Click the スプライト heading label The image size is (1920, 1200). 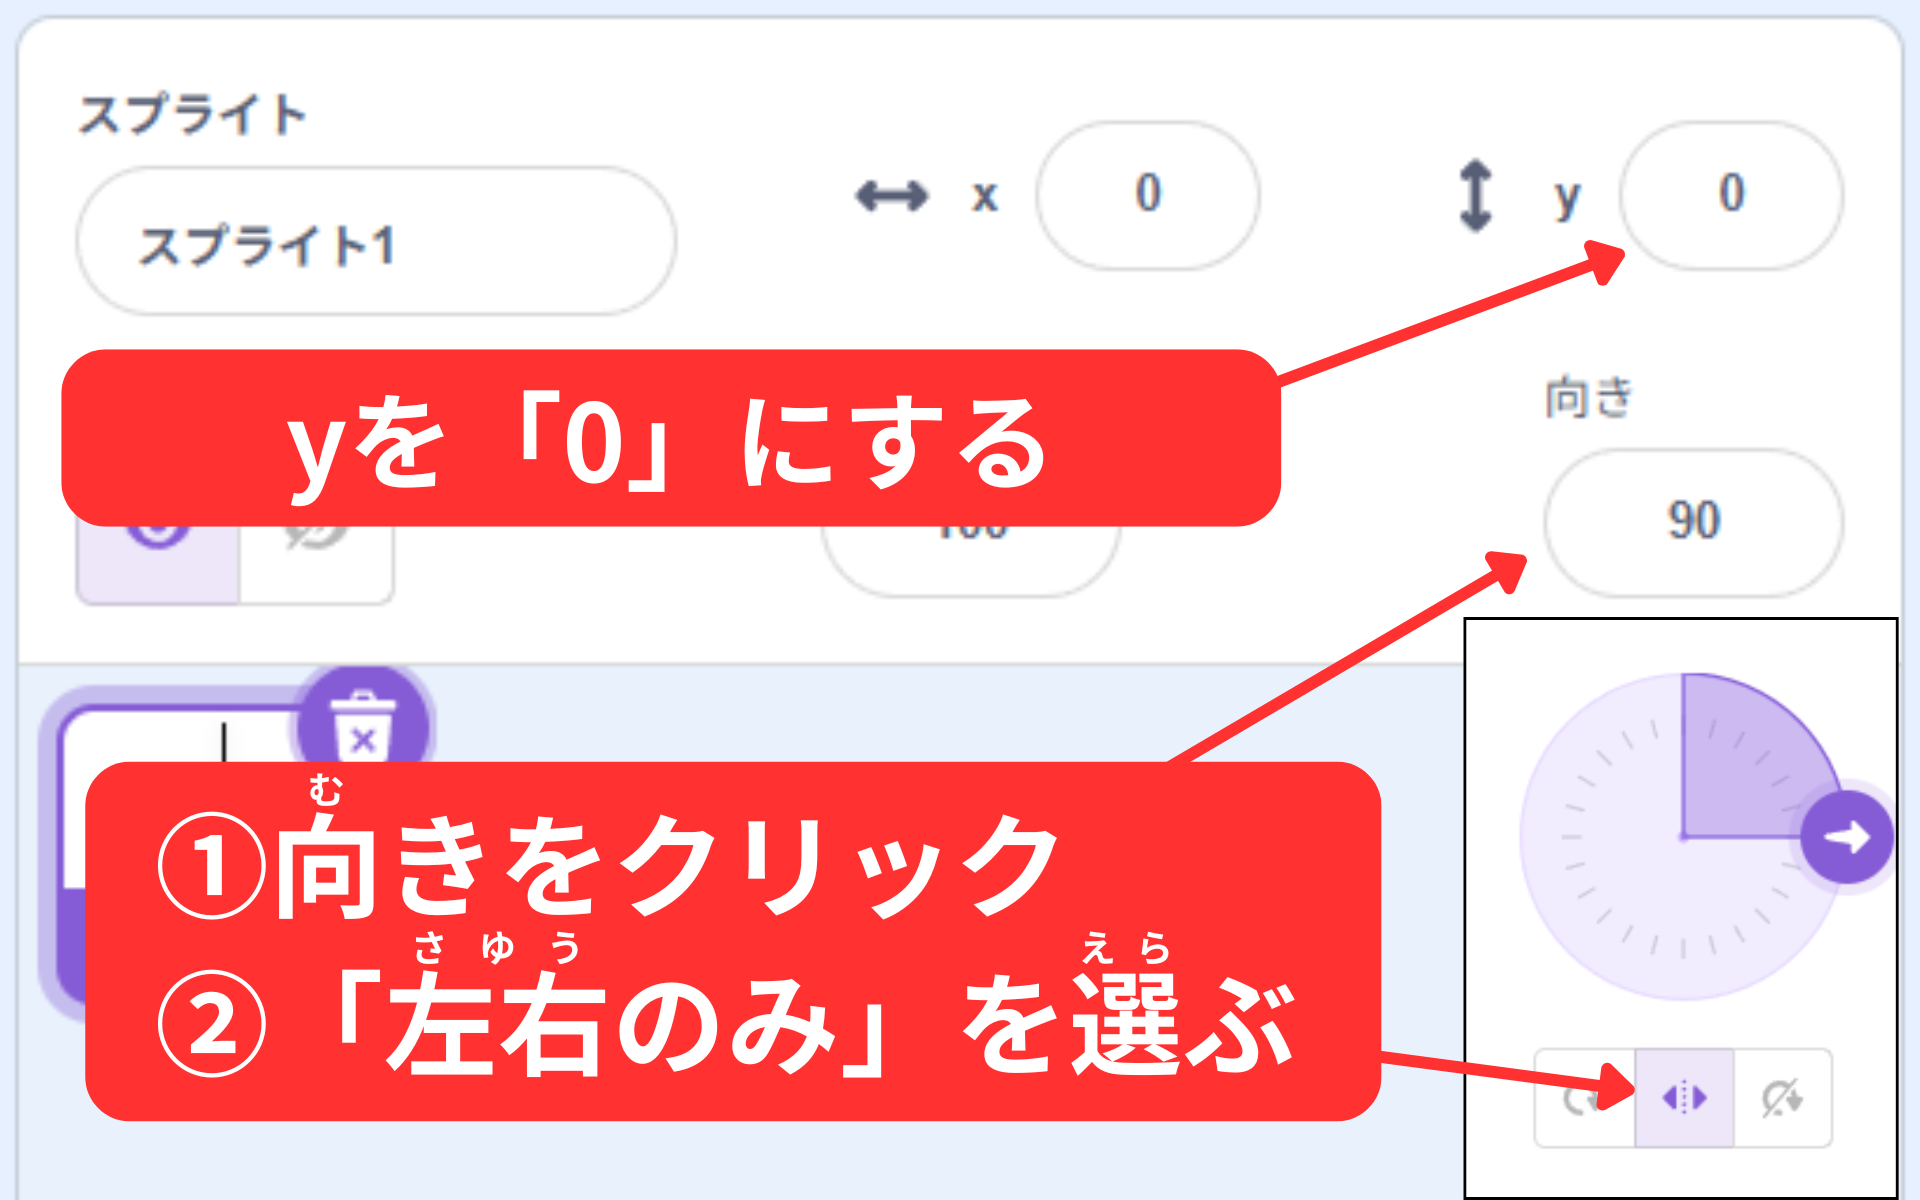click(x=192, y=114)
